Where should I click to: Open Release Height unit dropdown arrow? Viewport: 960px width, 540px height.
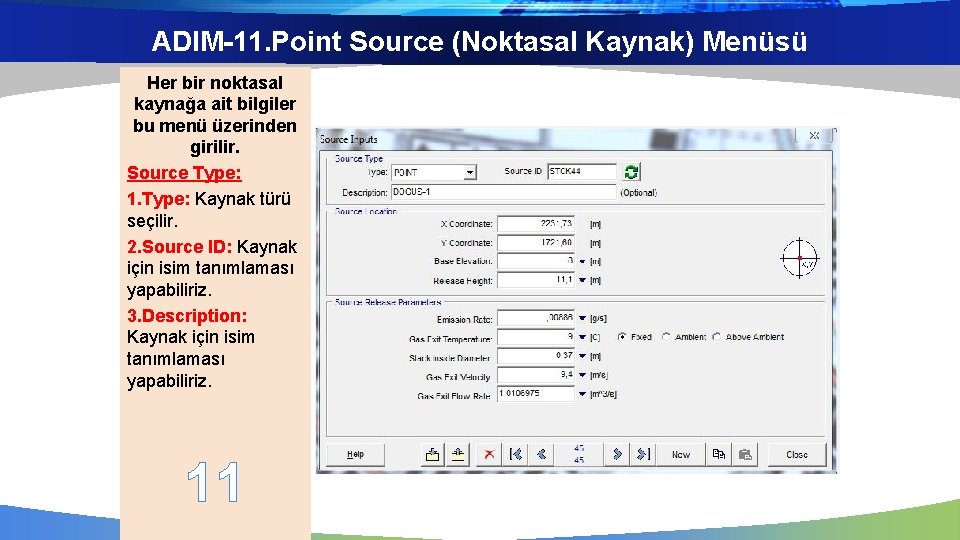tap(582, 280)
